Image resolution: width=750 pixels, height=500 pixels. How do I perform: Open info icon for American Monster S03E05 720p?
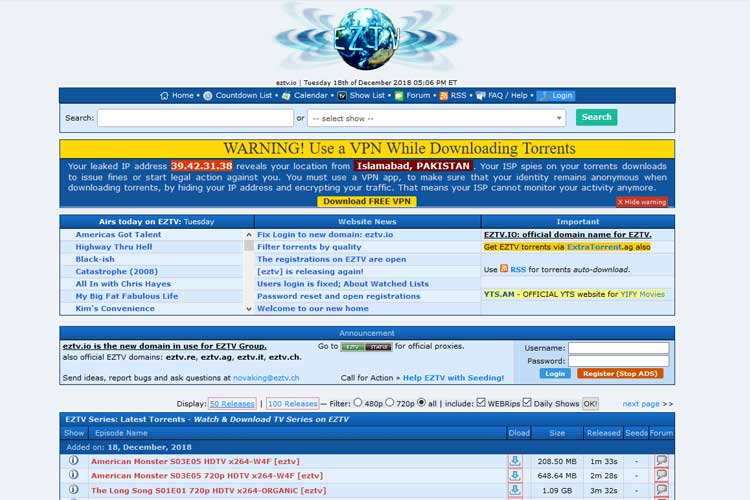pyautogui.click(x=73, y=475)
